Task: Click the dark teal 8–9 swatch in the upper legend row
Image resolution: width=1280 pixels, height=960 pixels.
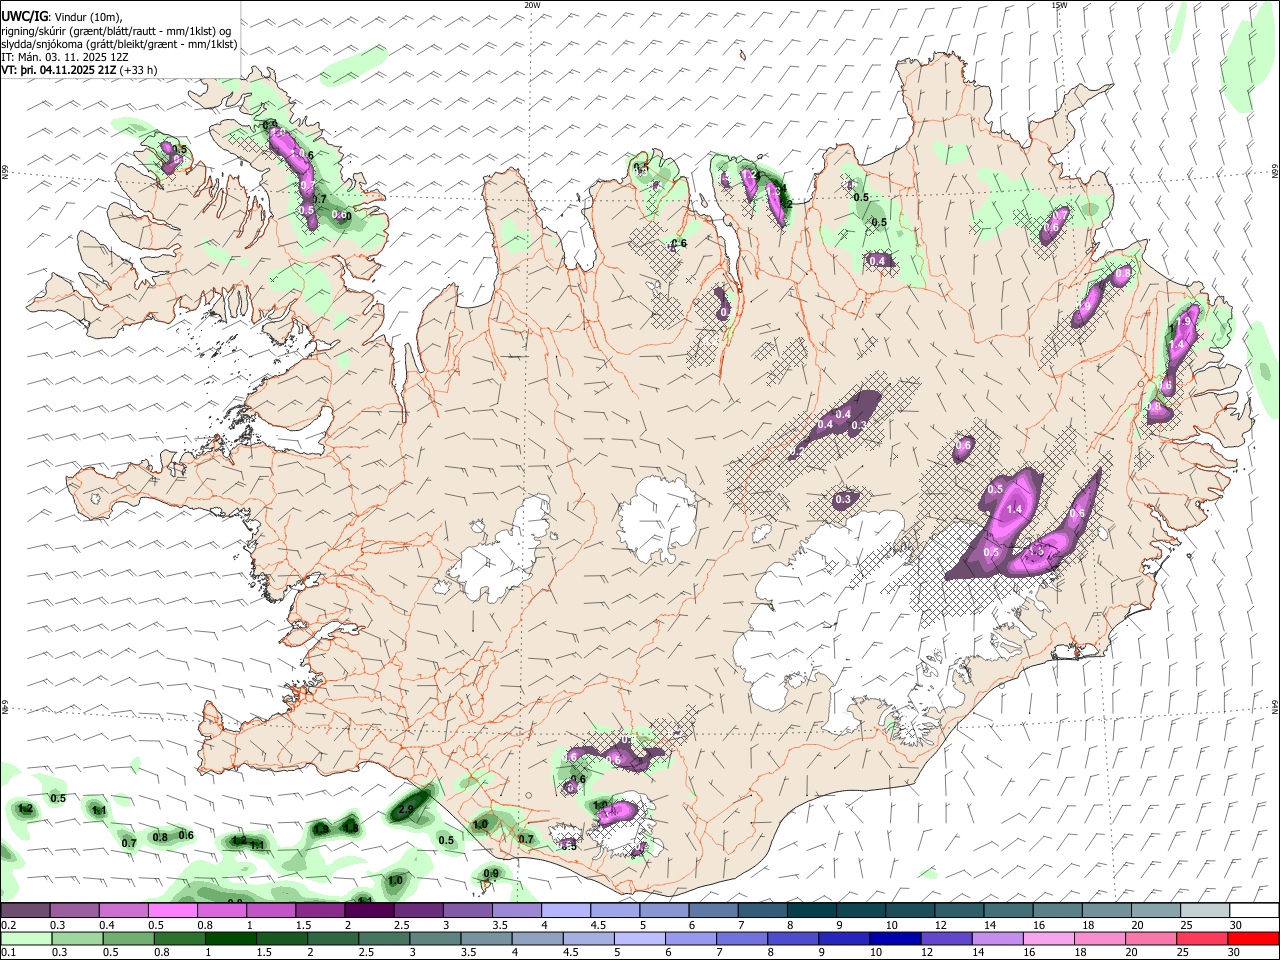Action: tap(812, 910)
